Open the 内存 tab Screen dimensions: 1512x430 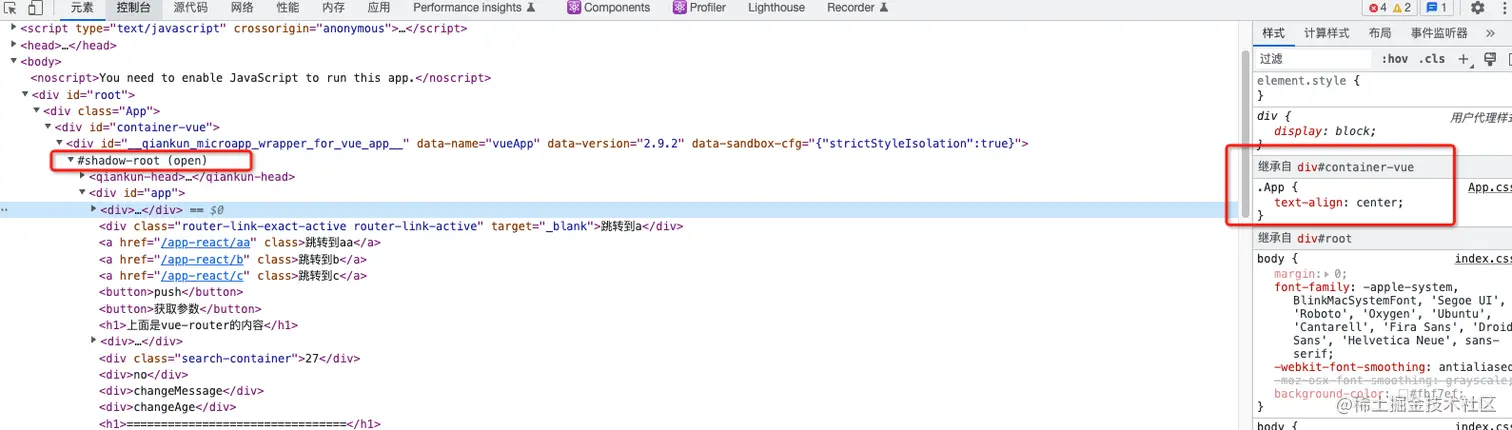point(333,8)
